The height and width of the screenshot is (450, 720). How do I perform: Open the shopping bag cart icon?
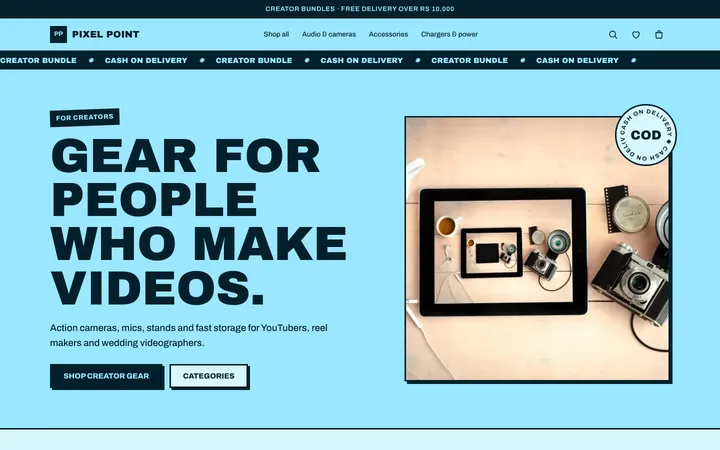coord(658,34)
